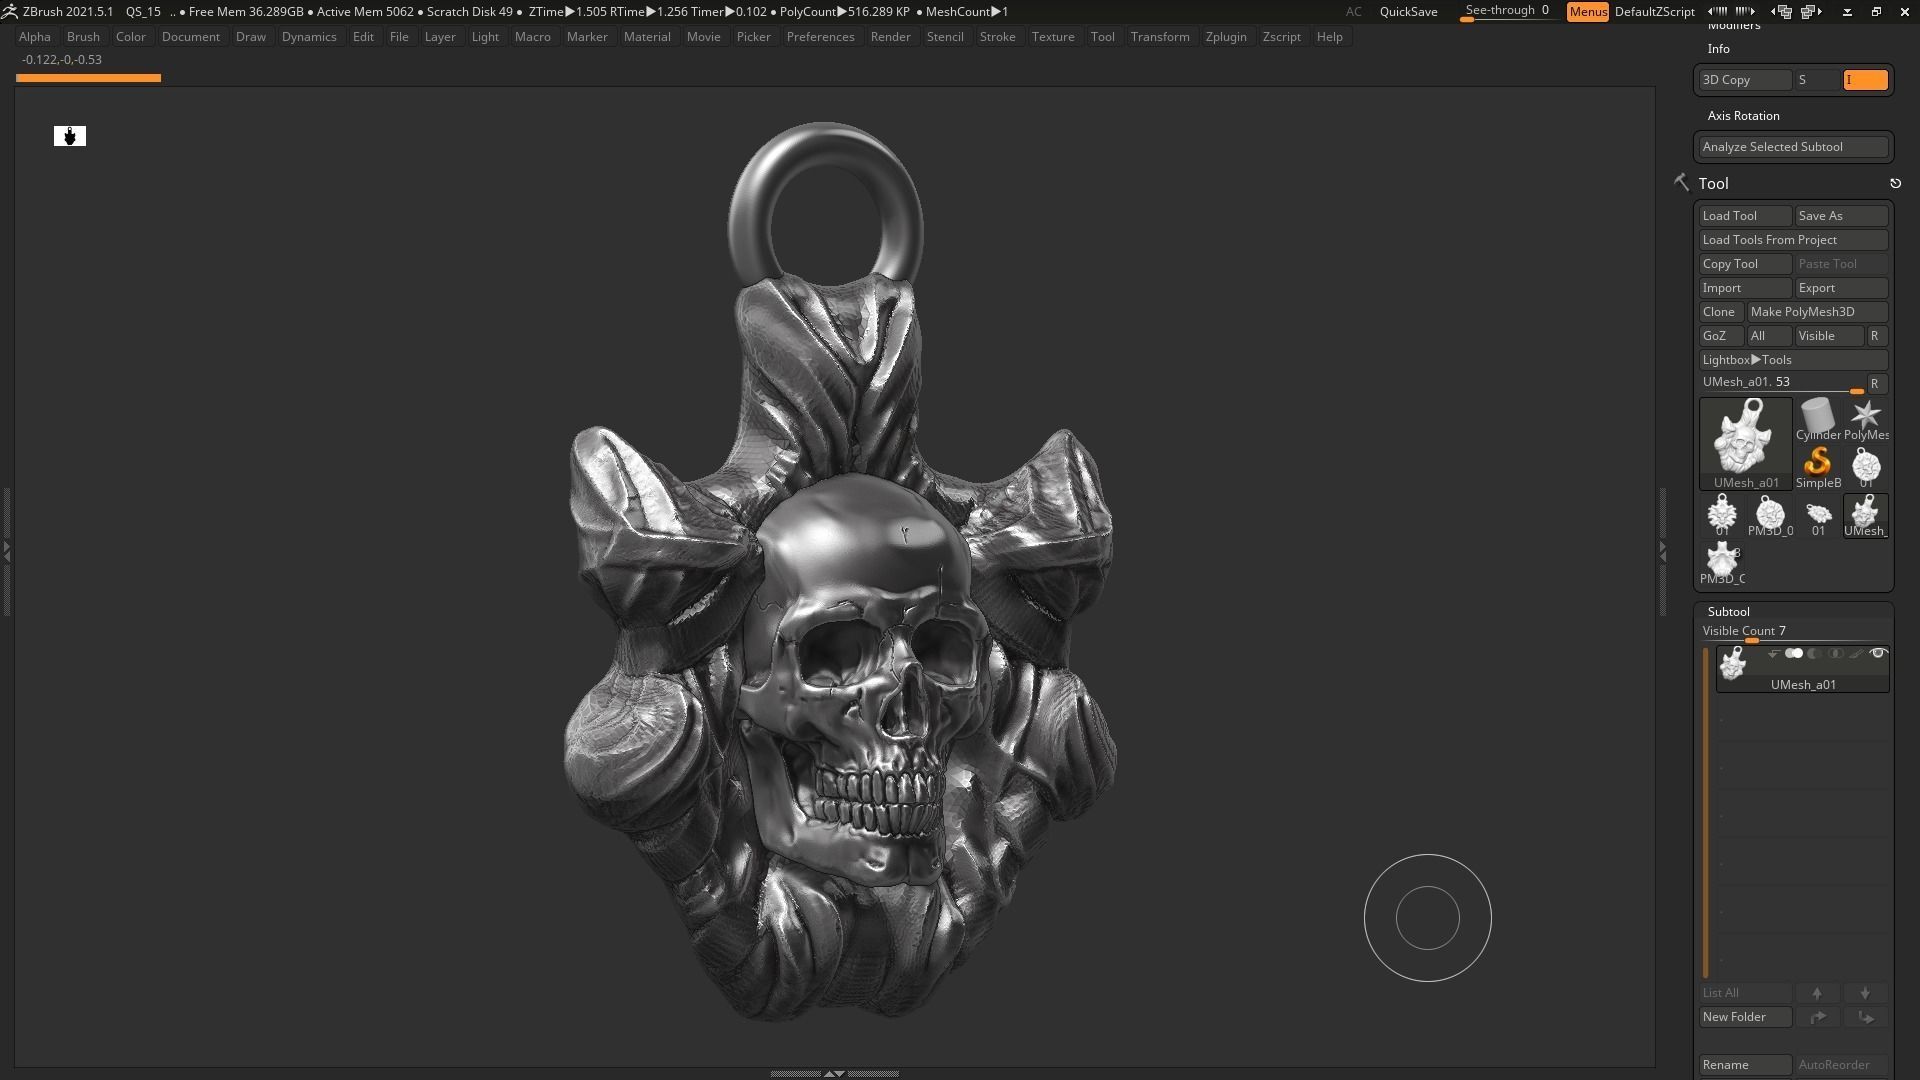Click the hand cursor icon in canvas corner
The image size is (1920, 1080).
[x=70, y=136]
